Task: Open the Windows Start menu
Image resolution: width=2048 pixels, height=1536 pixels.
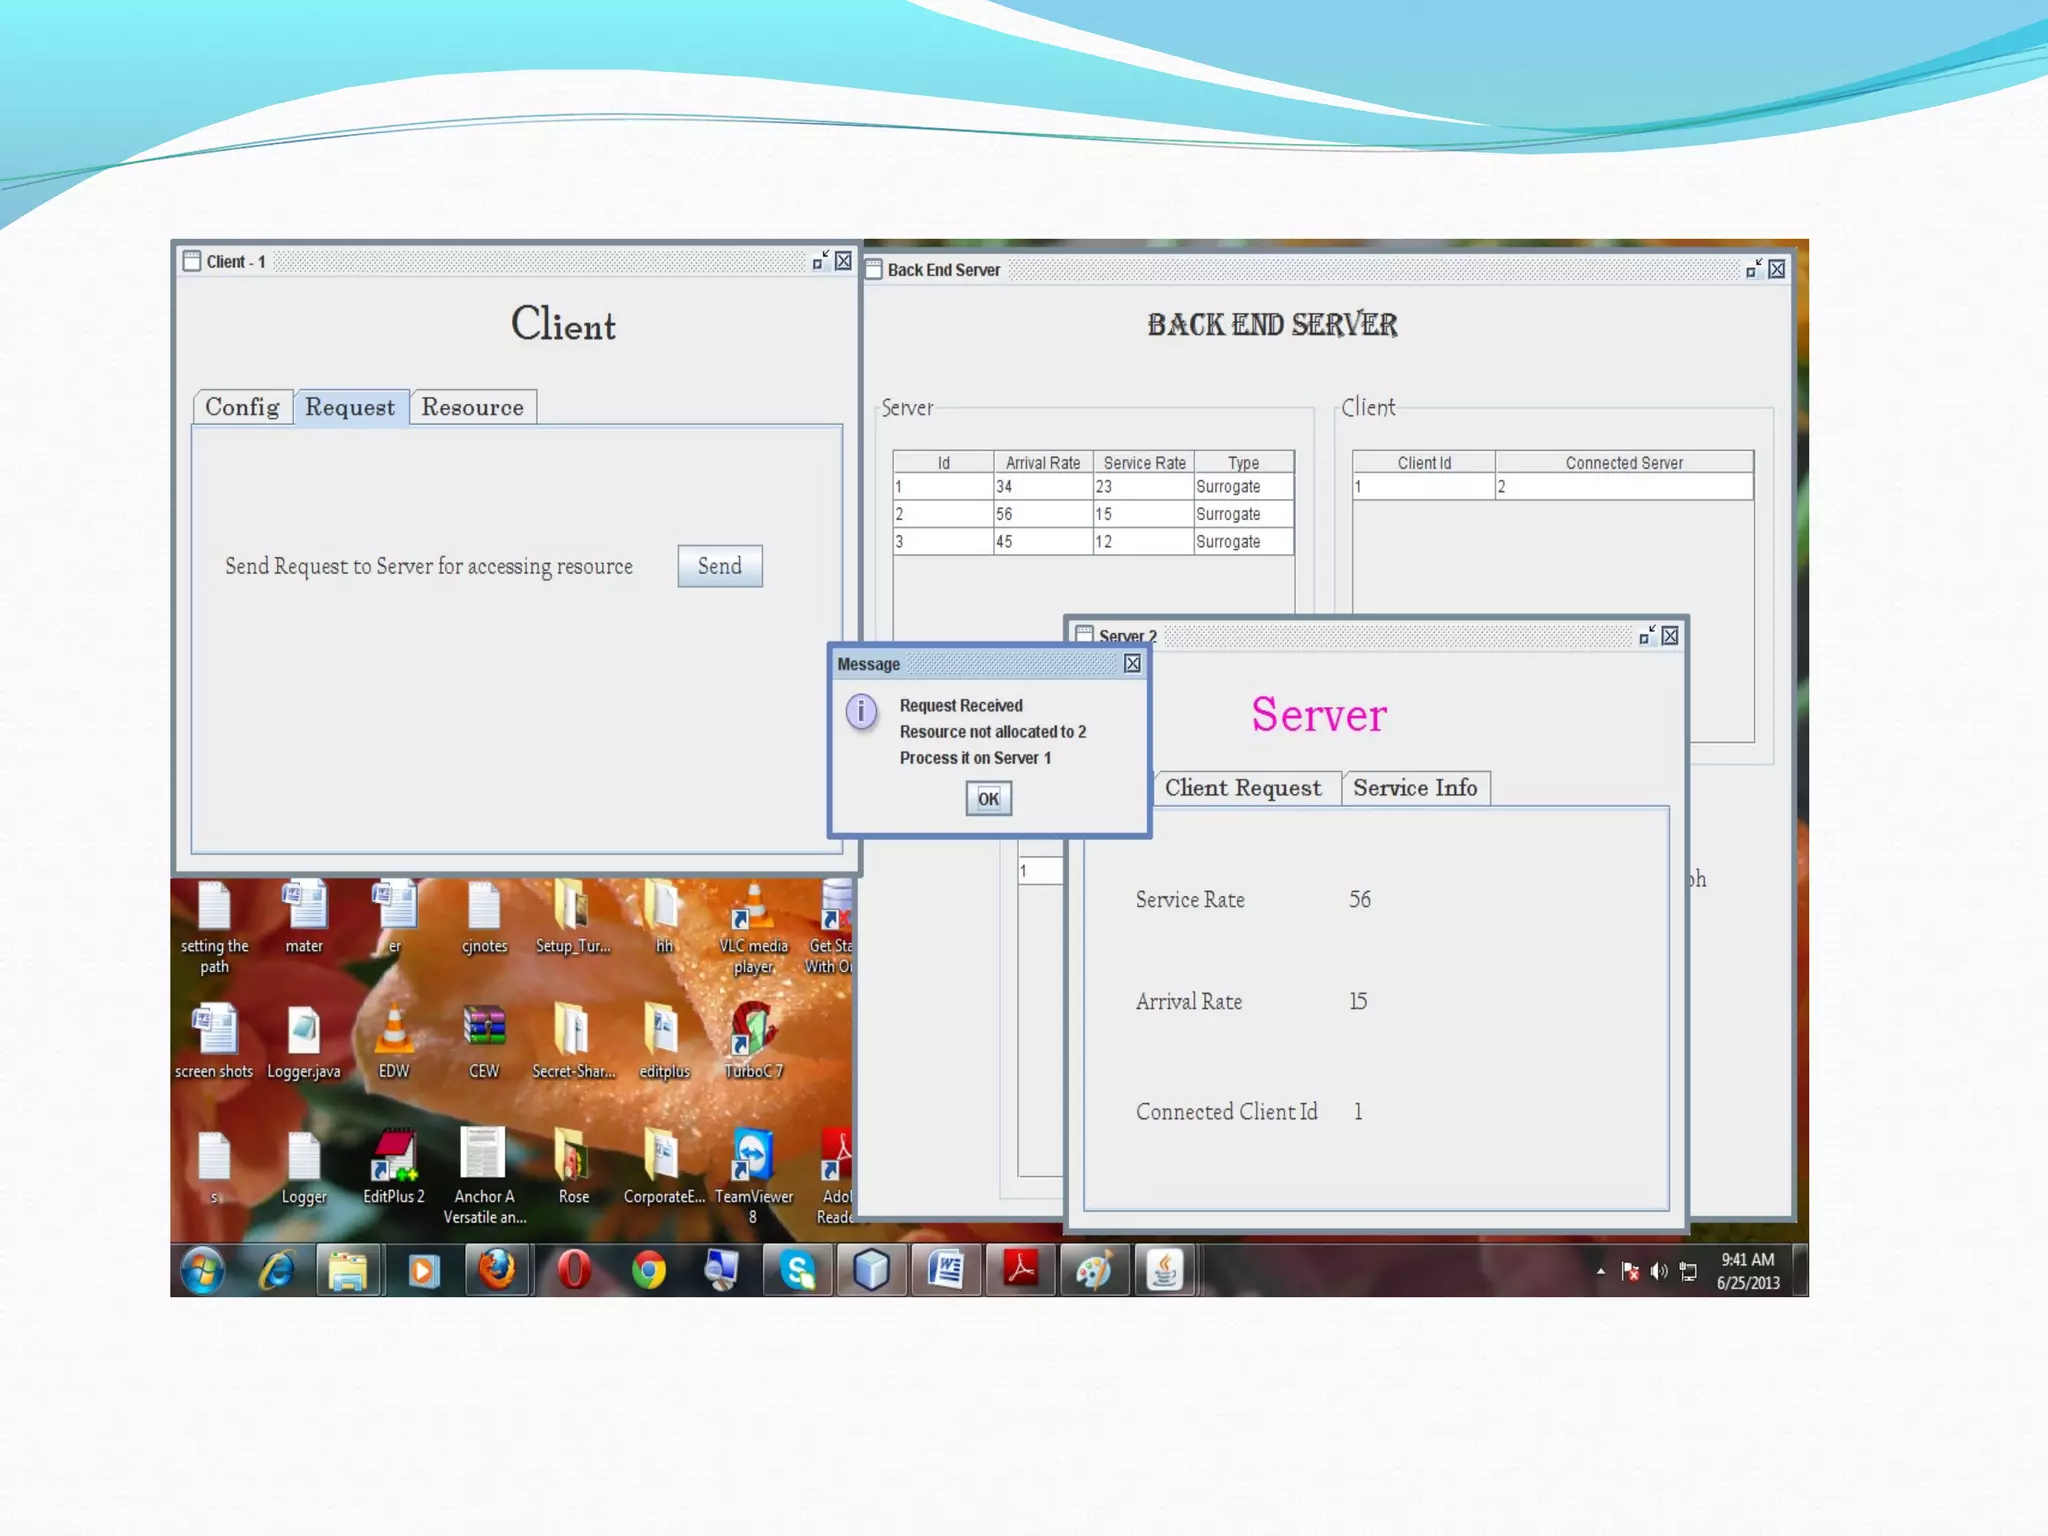Action: click(x=203, y=1270)
